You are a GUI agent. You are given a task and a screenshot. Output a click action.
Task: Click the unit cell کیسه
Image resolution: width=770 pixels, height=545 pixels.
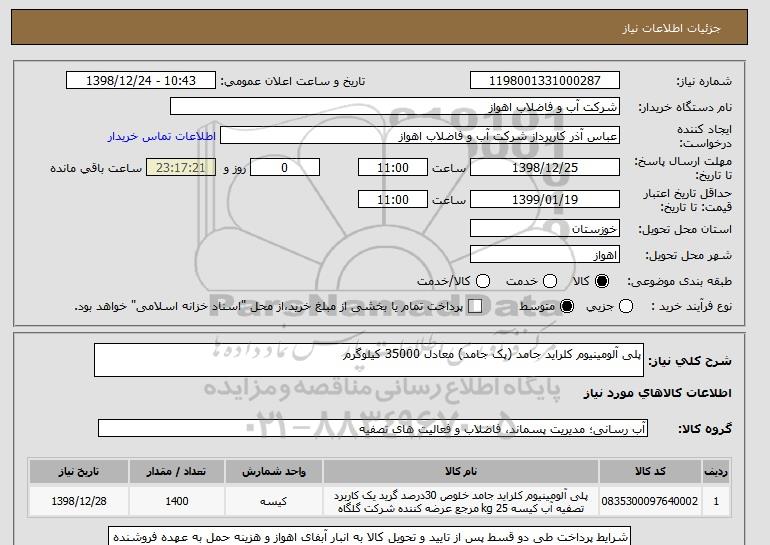click(274, 501)
